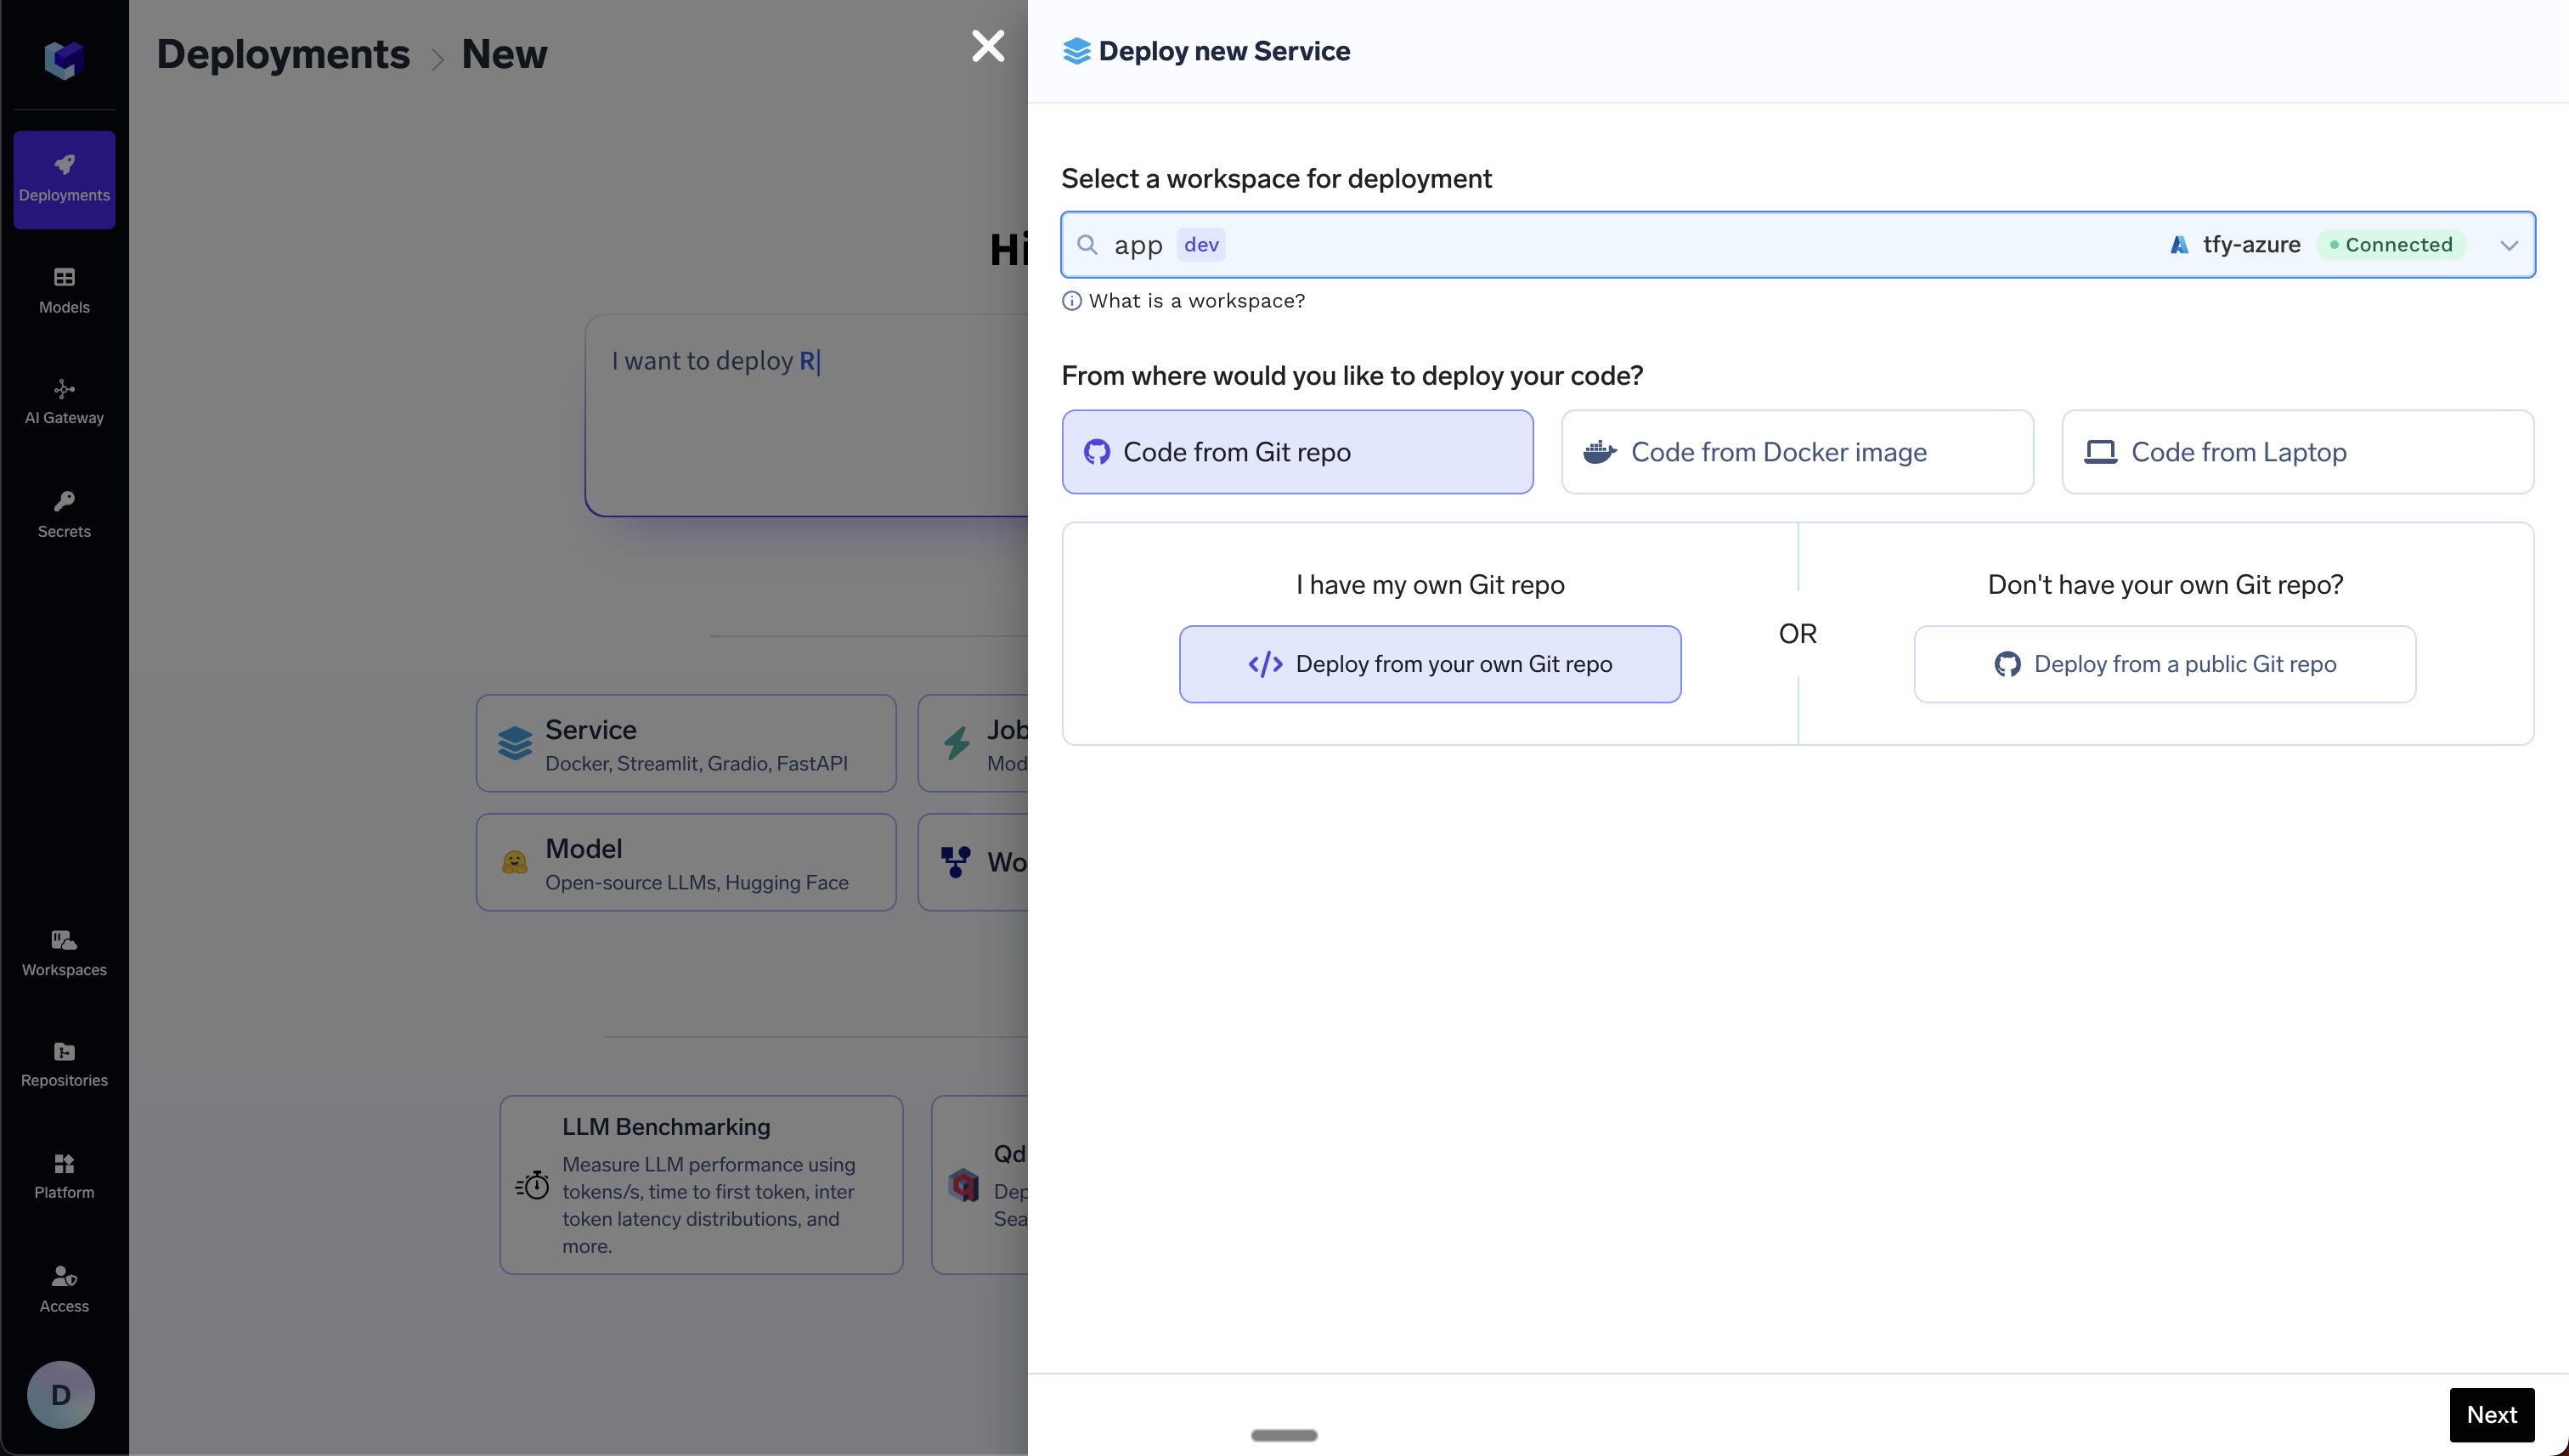The width and height of the screenshot is (2569, 1456).
Task: Click the Azure logo beside tfy-azure
Action: 2179,244
